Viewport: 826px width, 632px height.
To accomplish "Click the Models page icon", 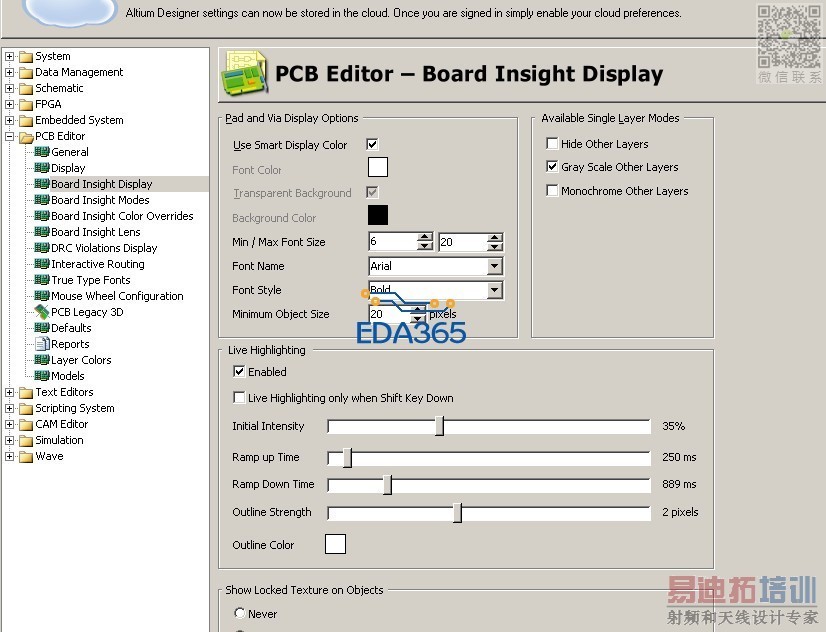I will [x=42, y=376].
